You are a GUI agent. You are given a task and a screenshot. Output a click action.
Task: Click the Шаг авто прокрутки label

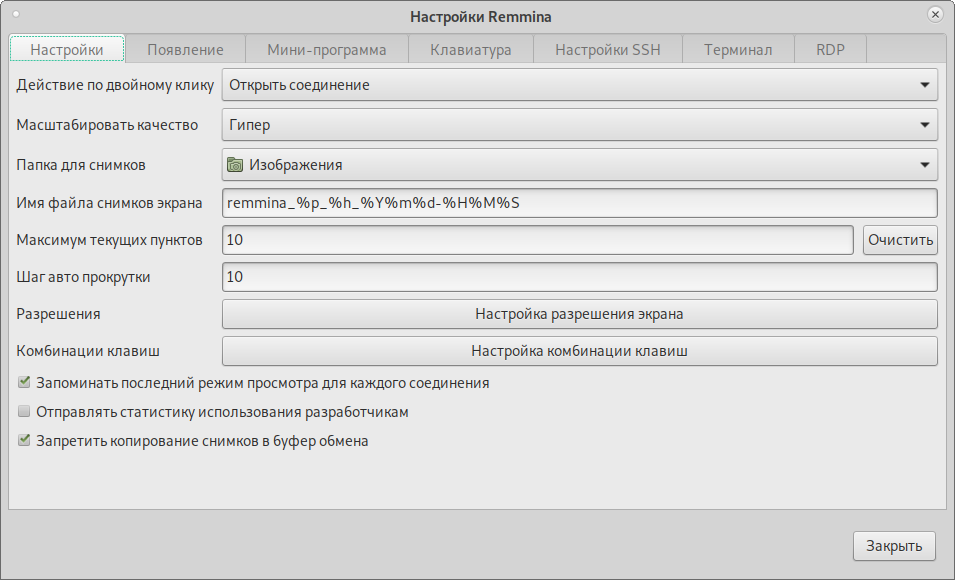83,277
